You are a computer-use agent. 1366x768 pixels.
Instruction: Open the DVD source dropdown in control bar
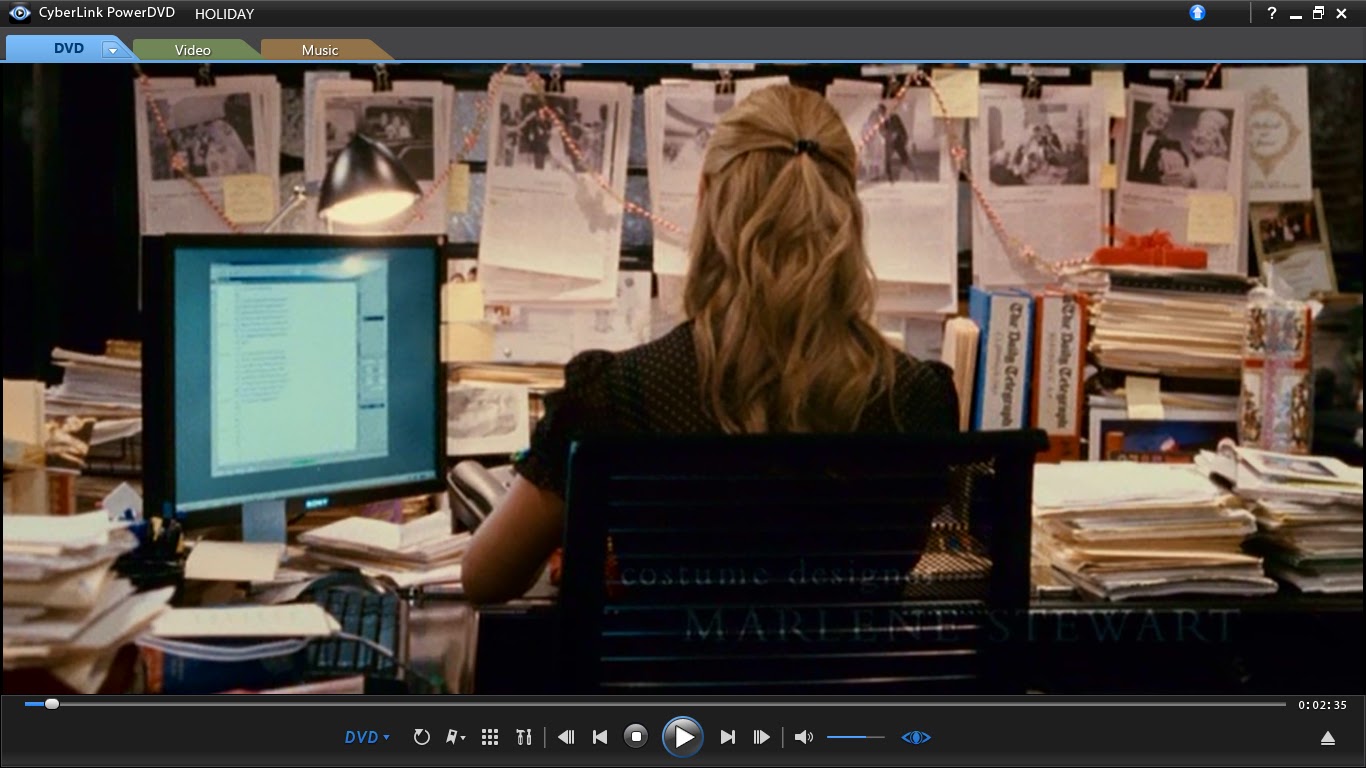tap(367, 737)
